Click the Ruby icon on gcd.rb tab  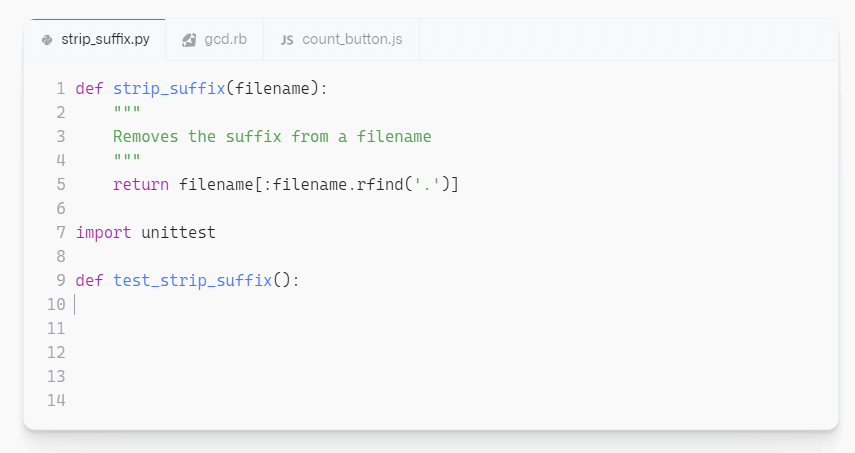coord(189,41)
